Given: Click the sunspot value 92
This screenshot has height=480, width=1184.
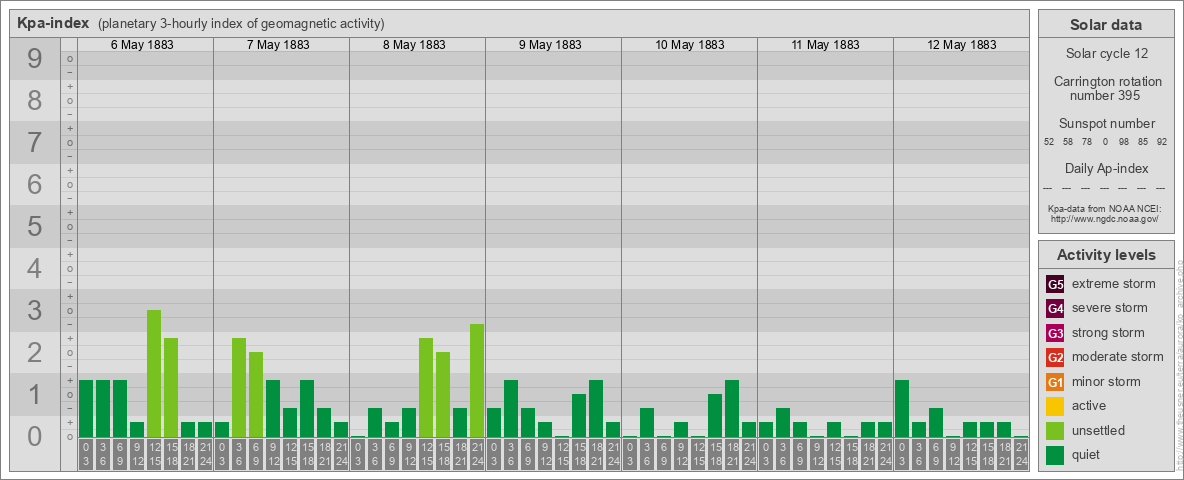Looking at the screenshot, I should (x=1161, y=142).
